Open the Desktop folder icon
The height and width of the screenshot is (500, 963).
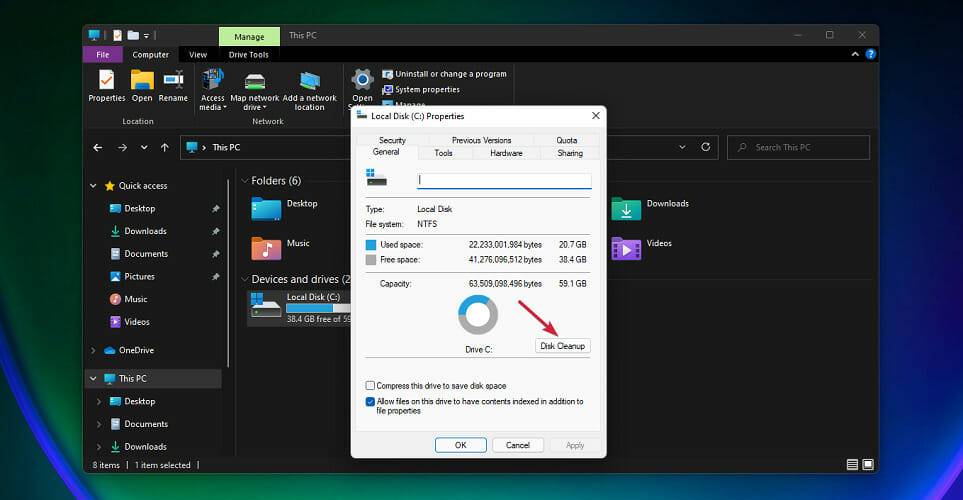click(266, 209)
